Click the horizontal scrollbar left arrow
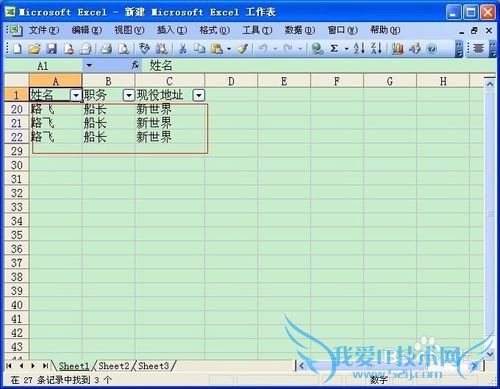500x389 pixels. click(301, 366)
